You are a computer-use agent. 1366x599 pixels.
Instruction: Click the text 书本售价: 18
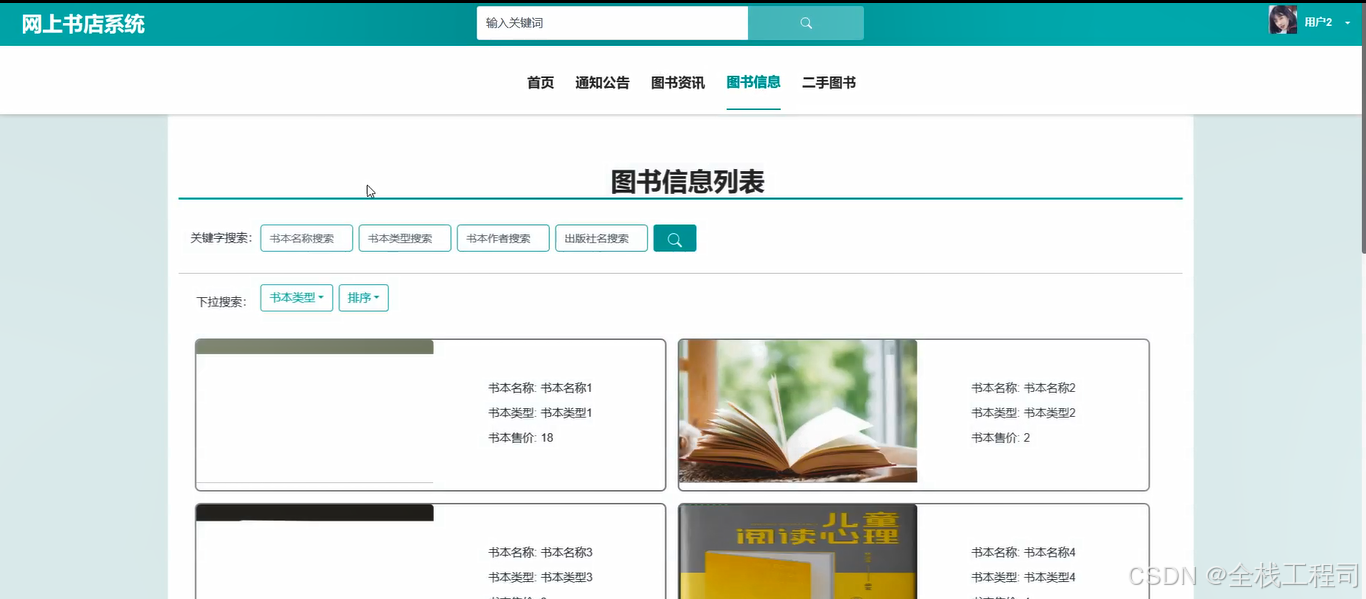(521, 438)
